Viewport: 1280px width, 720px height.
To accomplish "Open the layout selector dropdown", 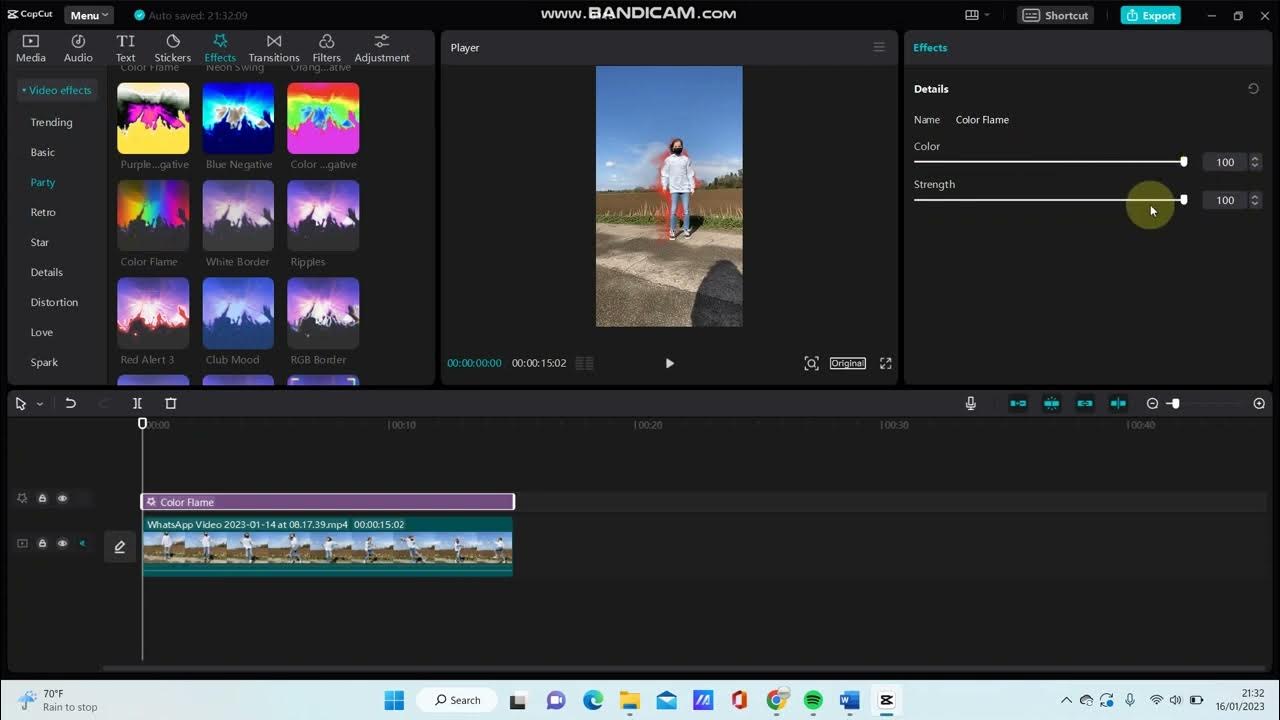I will (977, 15).
